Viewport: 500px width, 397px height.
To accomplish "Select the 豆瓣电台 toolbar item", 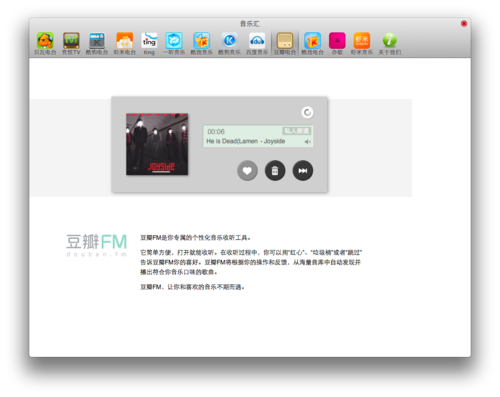I will [x=285, y=44].
